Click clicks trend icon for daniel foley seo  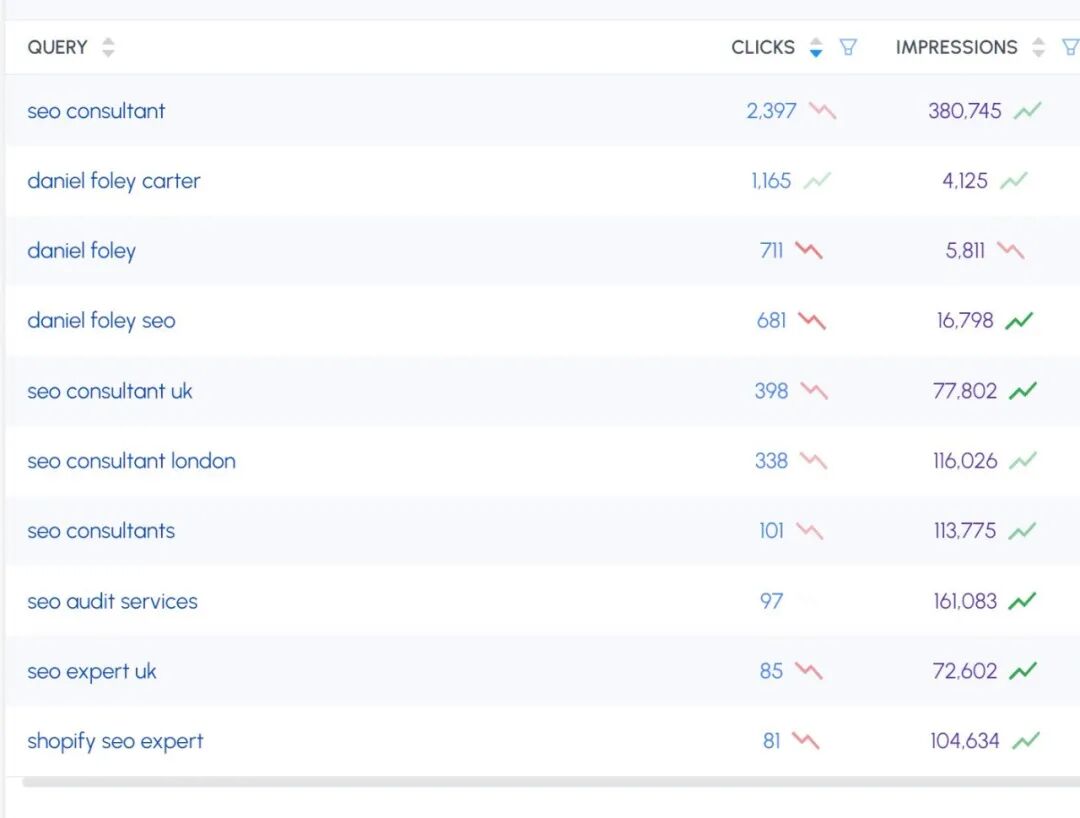click(812, 321)
